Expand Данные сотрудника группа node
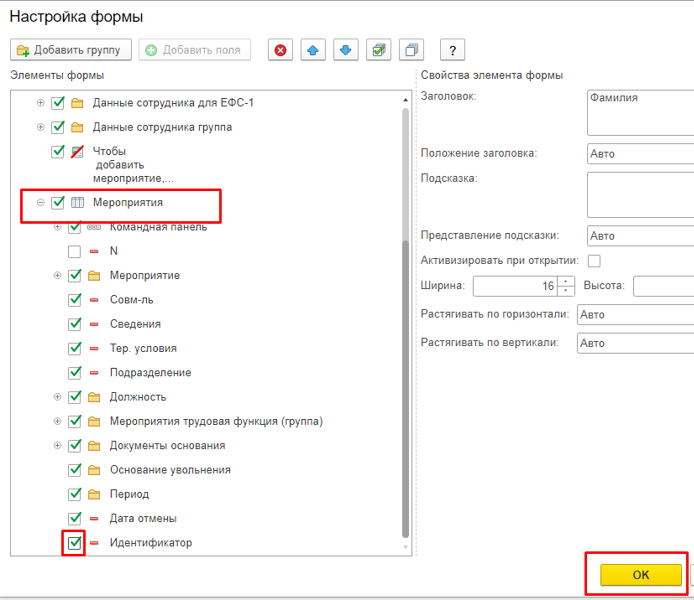This screenshot has height=600, width=694. [40, 127]
